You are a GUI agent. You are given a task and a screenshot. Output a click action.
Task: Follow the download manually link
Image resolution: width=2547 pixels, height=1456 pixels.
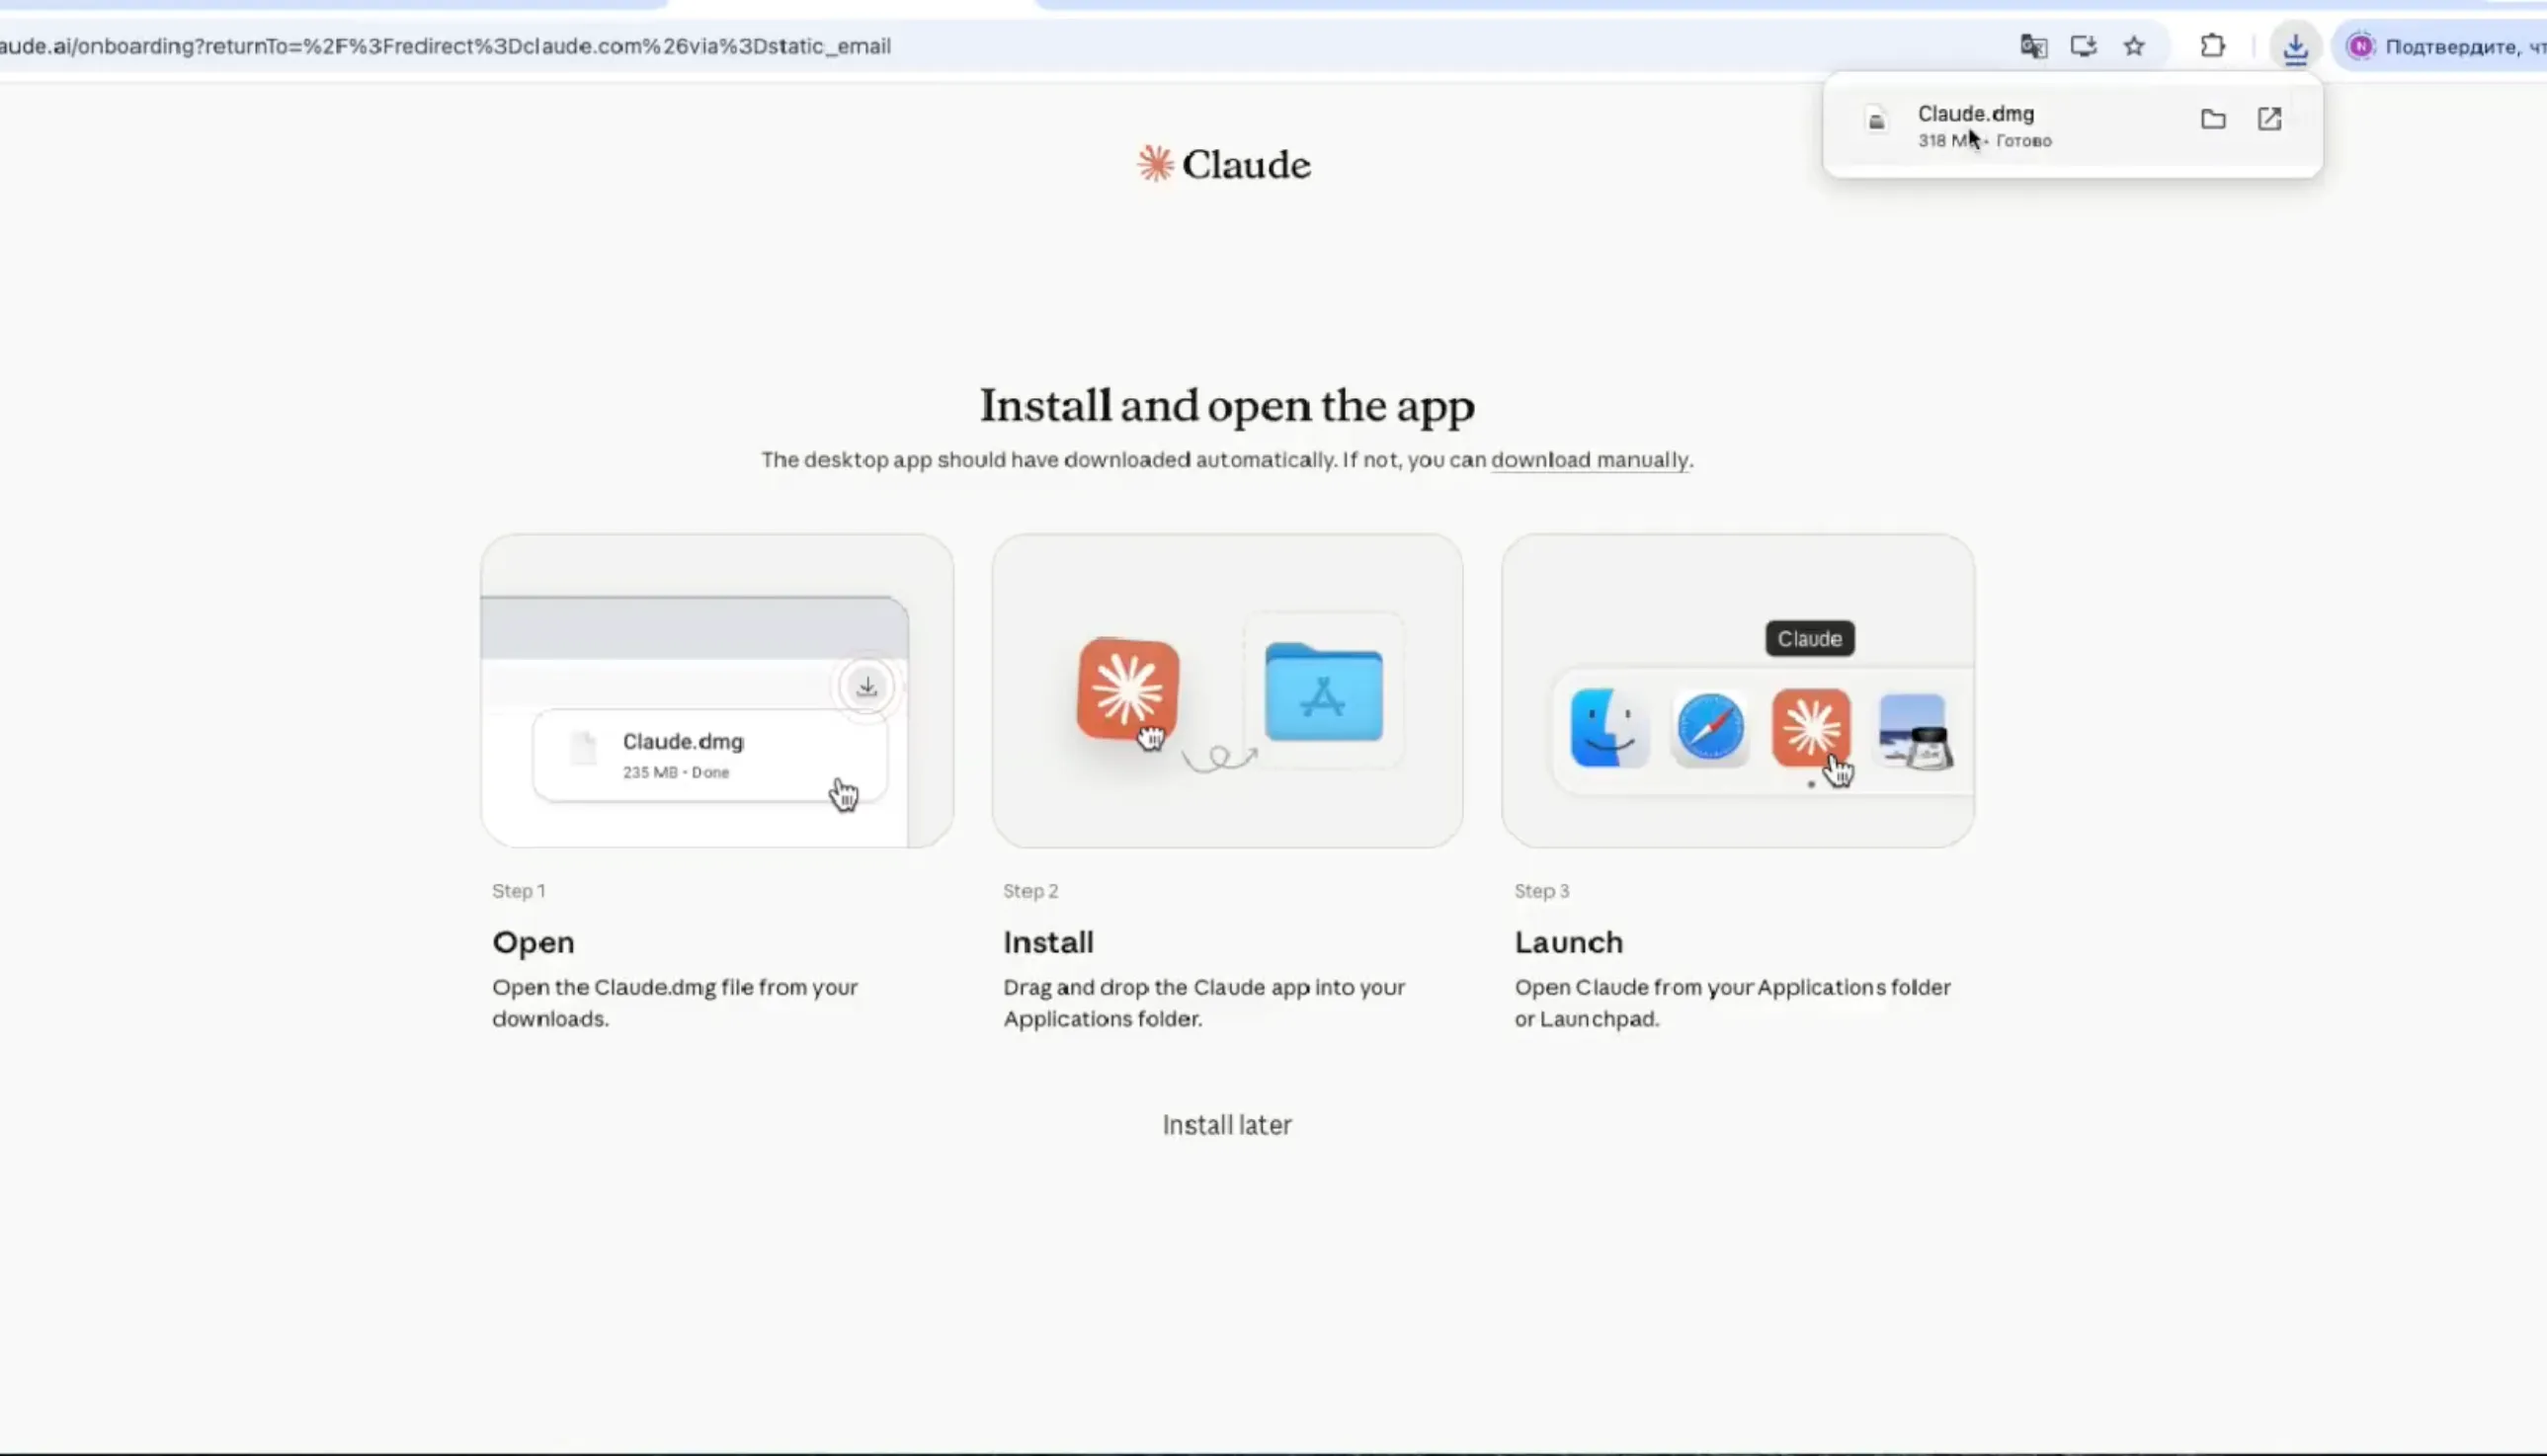point(1589,460)
